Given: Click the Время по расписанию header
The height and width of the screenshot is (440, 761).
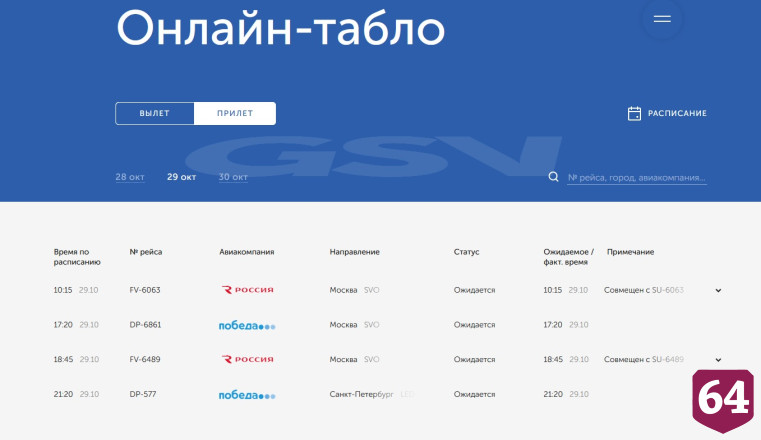Looking at the screenshot, I should [77, 257].
